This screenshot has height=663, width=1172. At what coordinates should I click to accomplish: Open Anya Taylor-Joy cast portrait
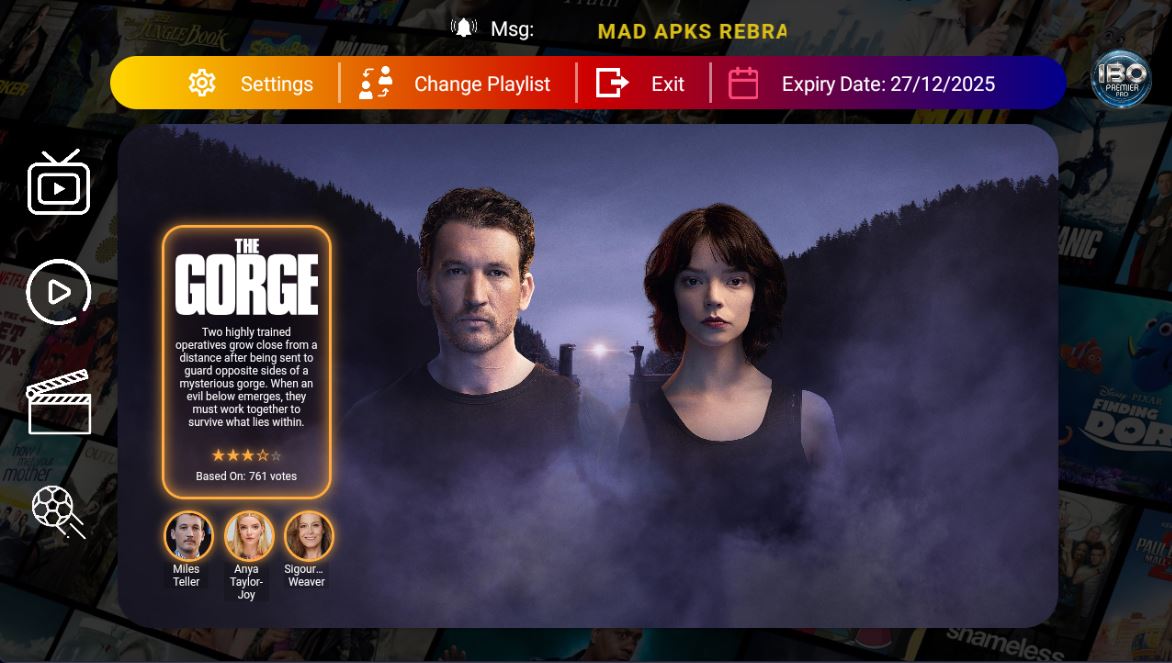[249, 536]
